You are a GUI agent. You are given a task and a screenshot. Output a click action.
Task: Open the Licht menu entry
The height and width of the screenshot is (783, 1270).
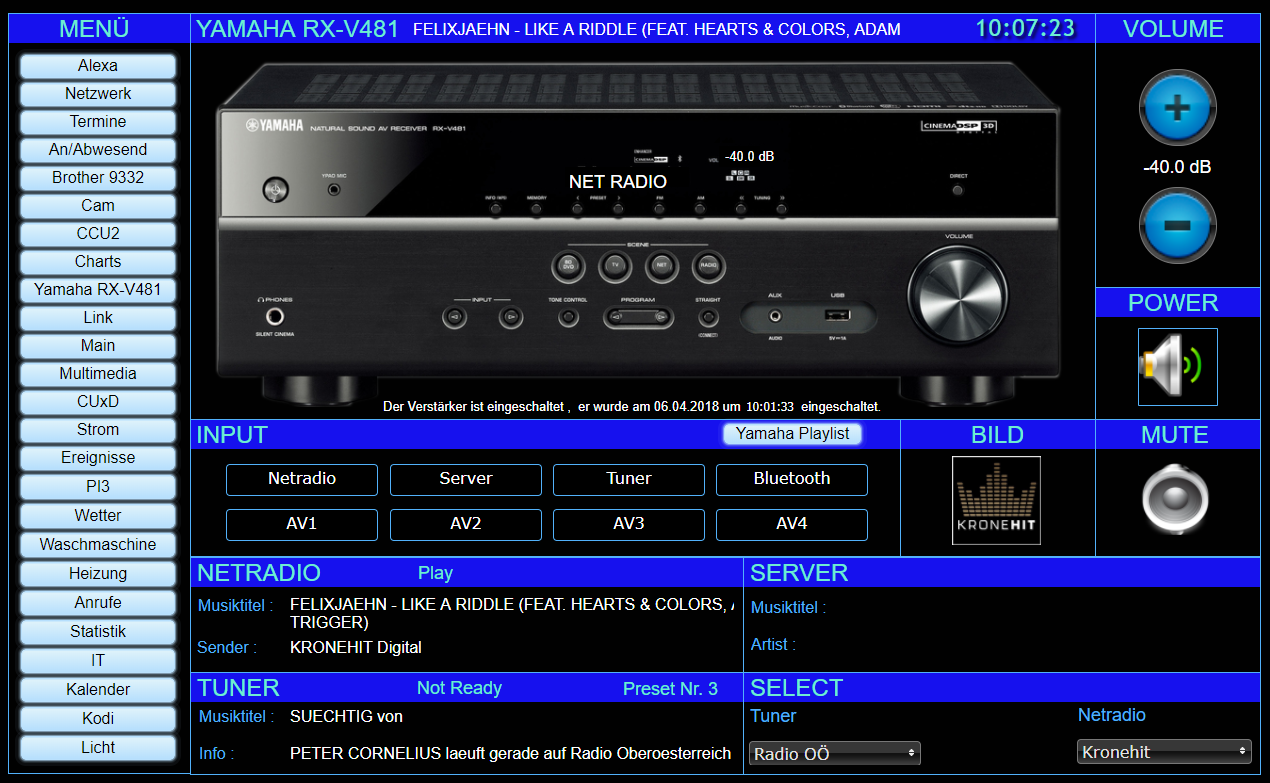[98, 748]
